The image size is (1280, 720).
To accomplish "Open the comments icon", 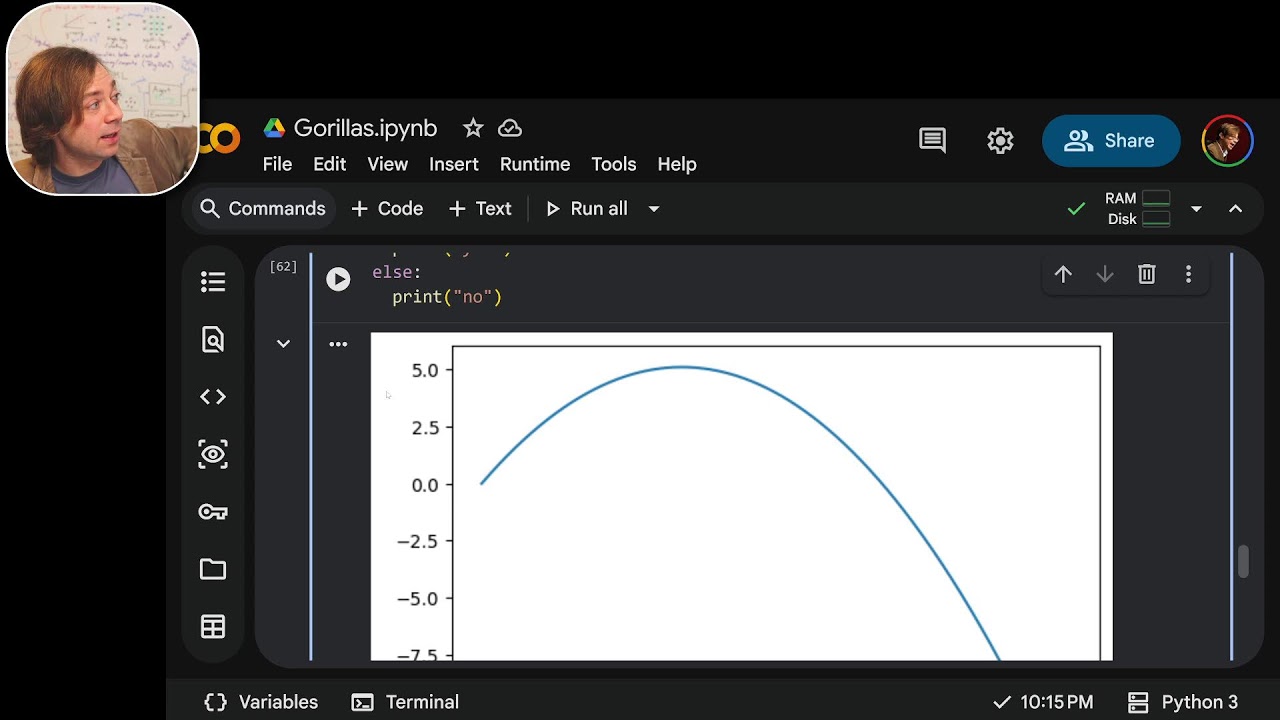I will point(932,141).
